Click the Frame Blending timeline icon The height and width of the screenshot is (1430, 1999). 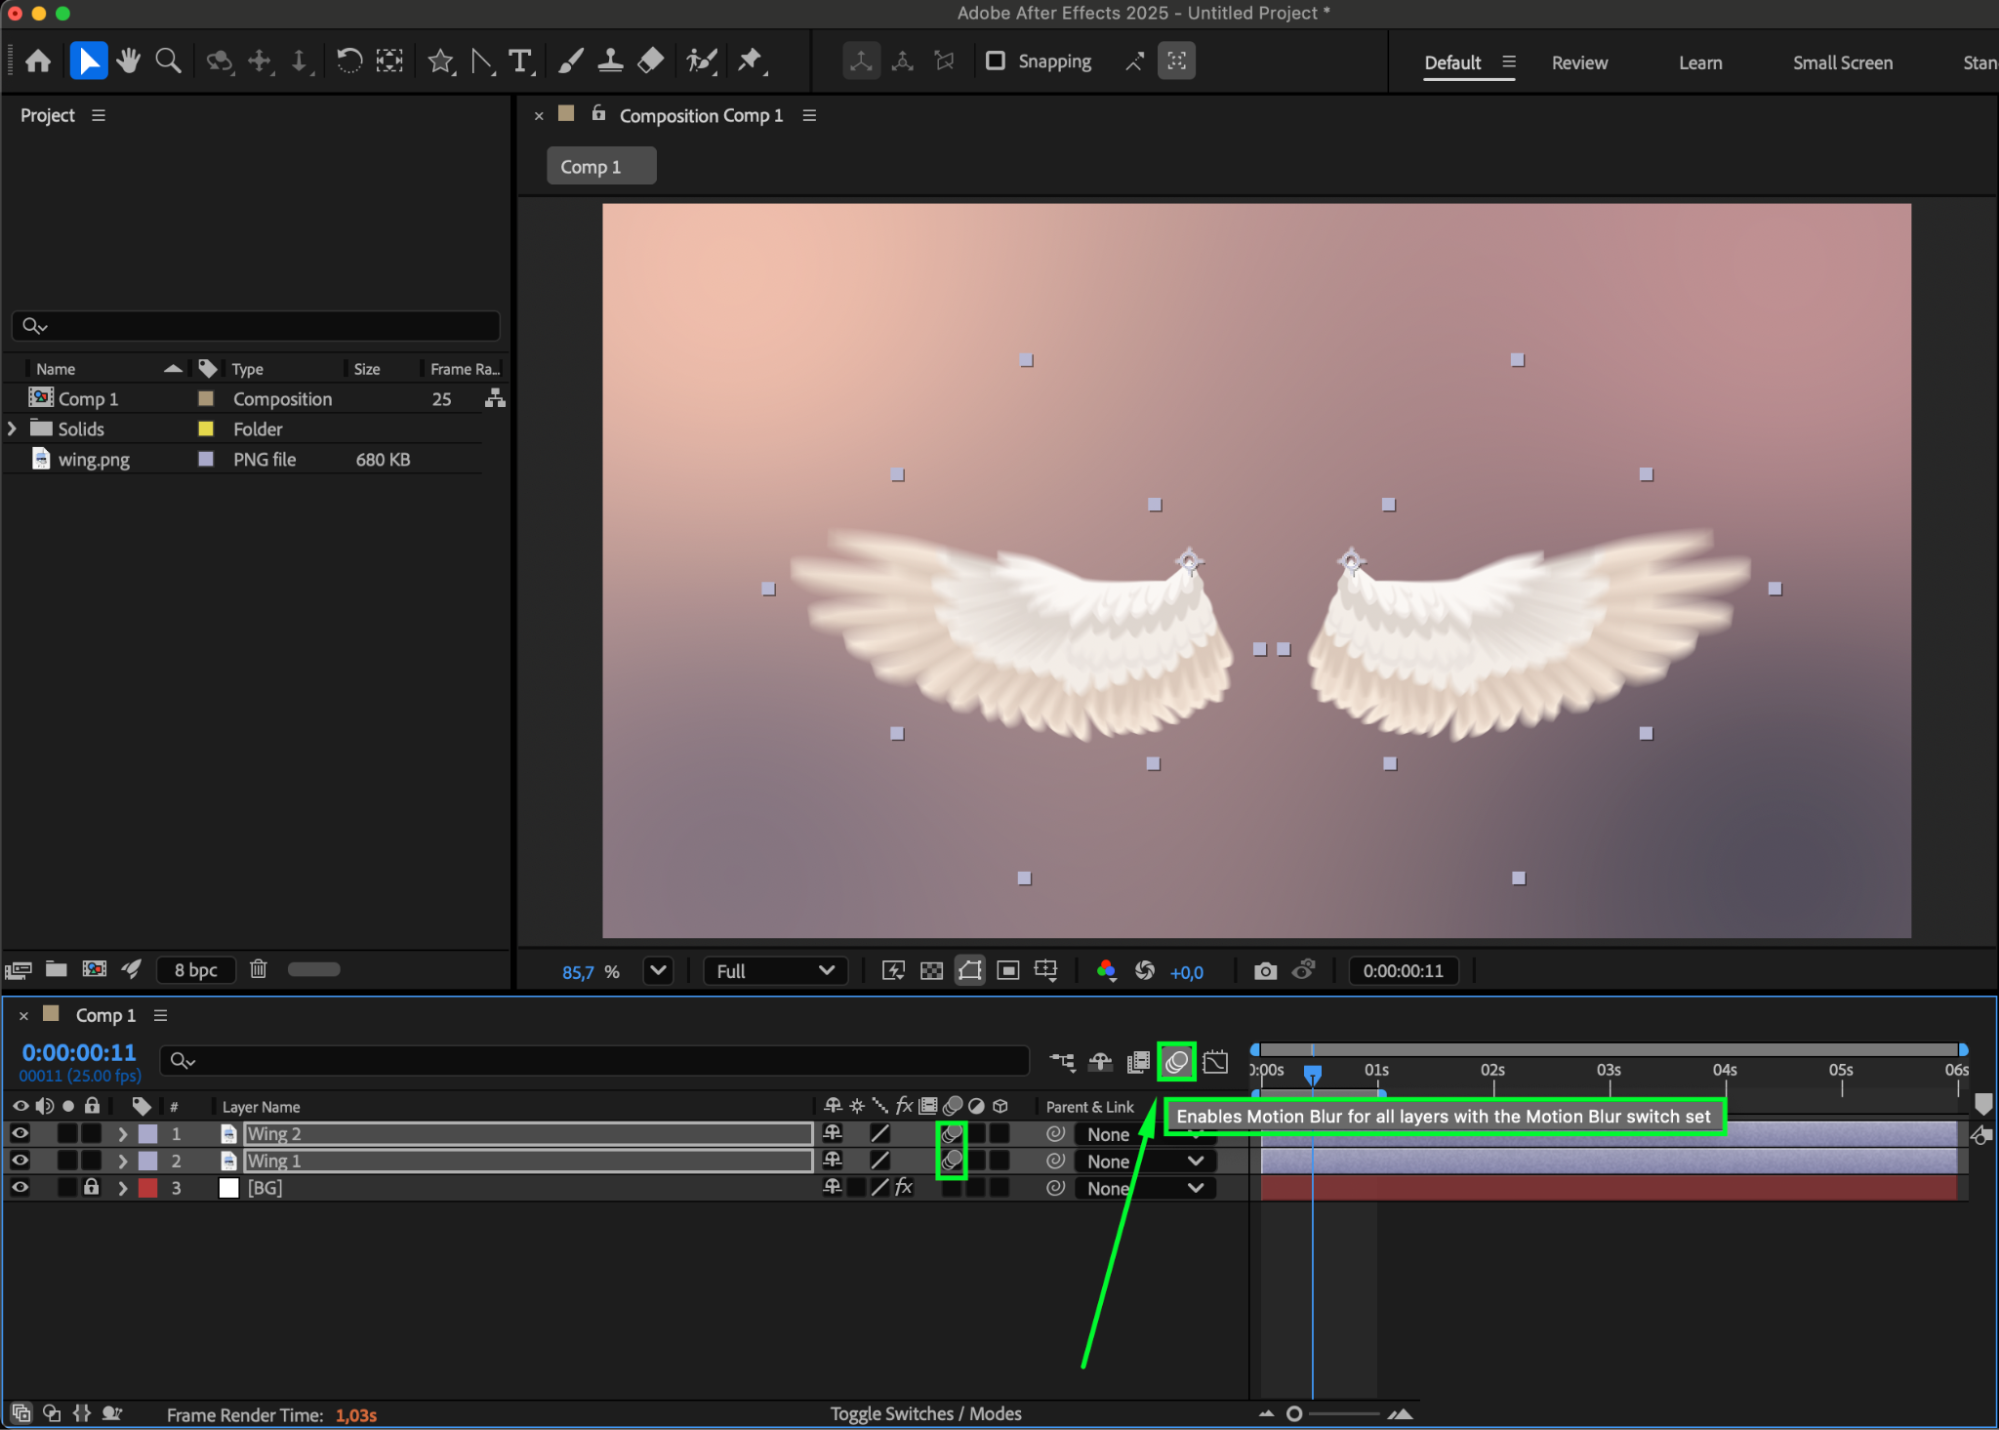(x=1138, y=1062)
